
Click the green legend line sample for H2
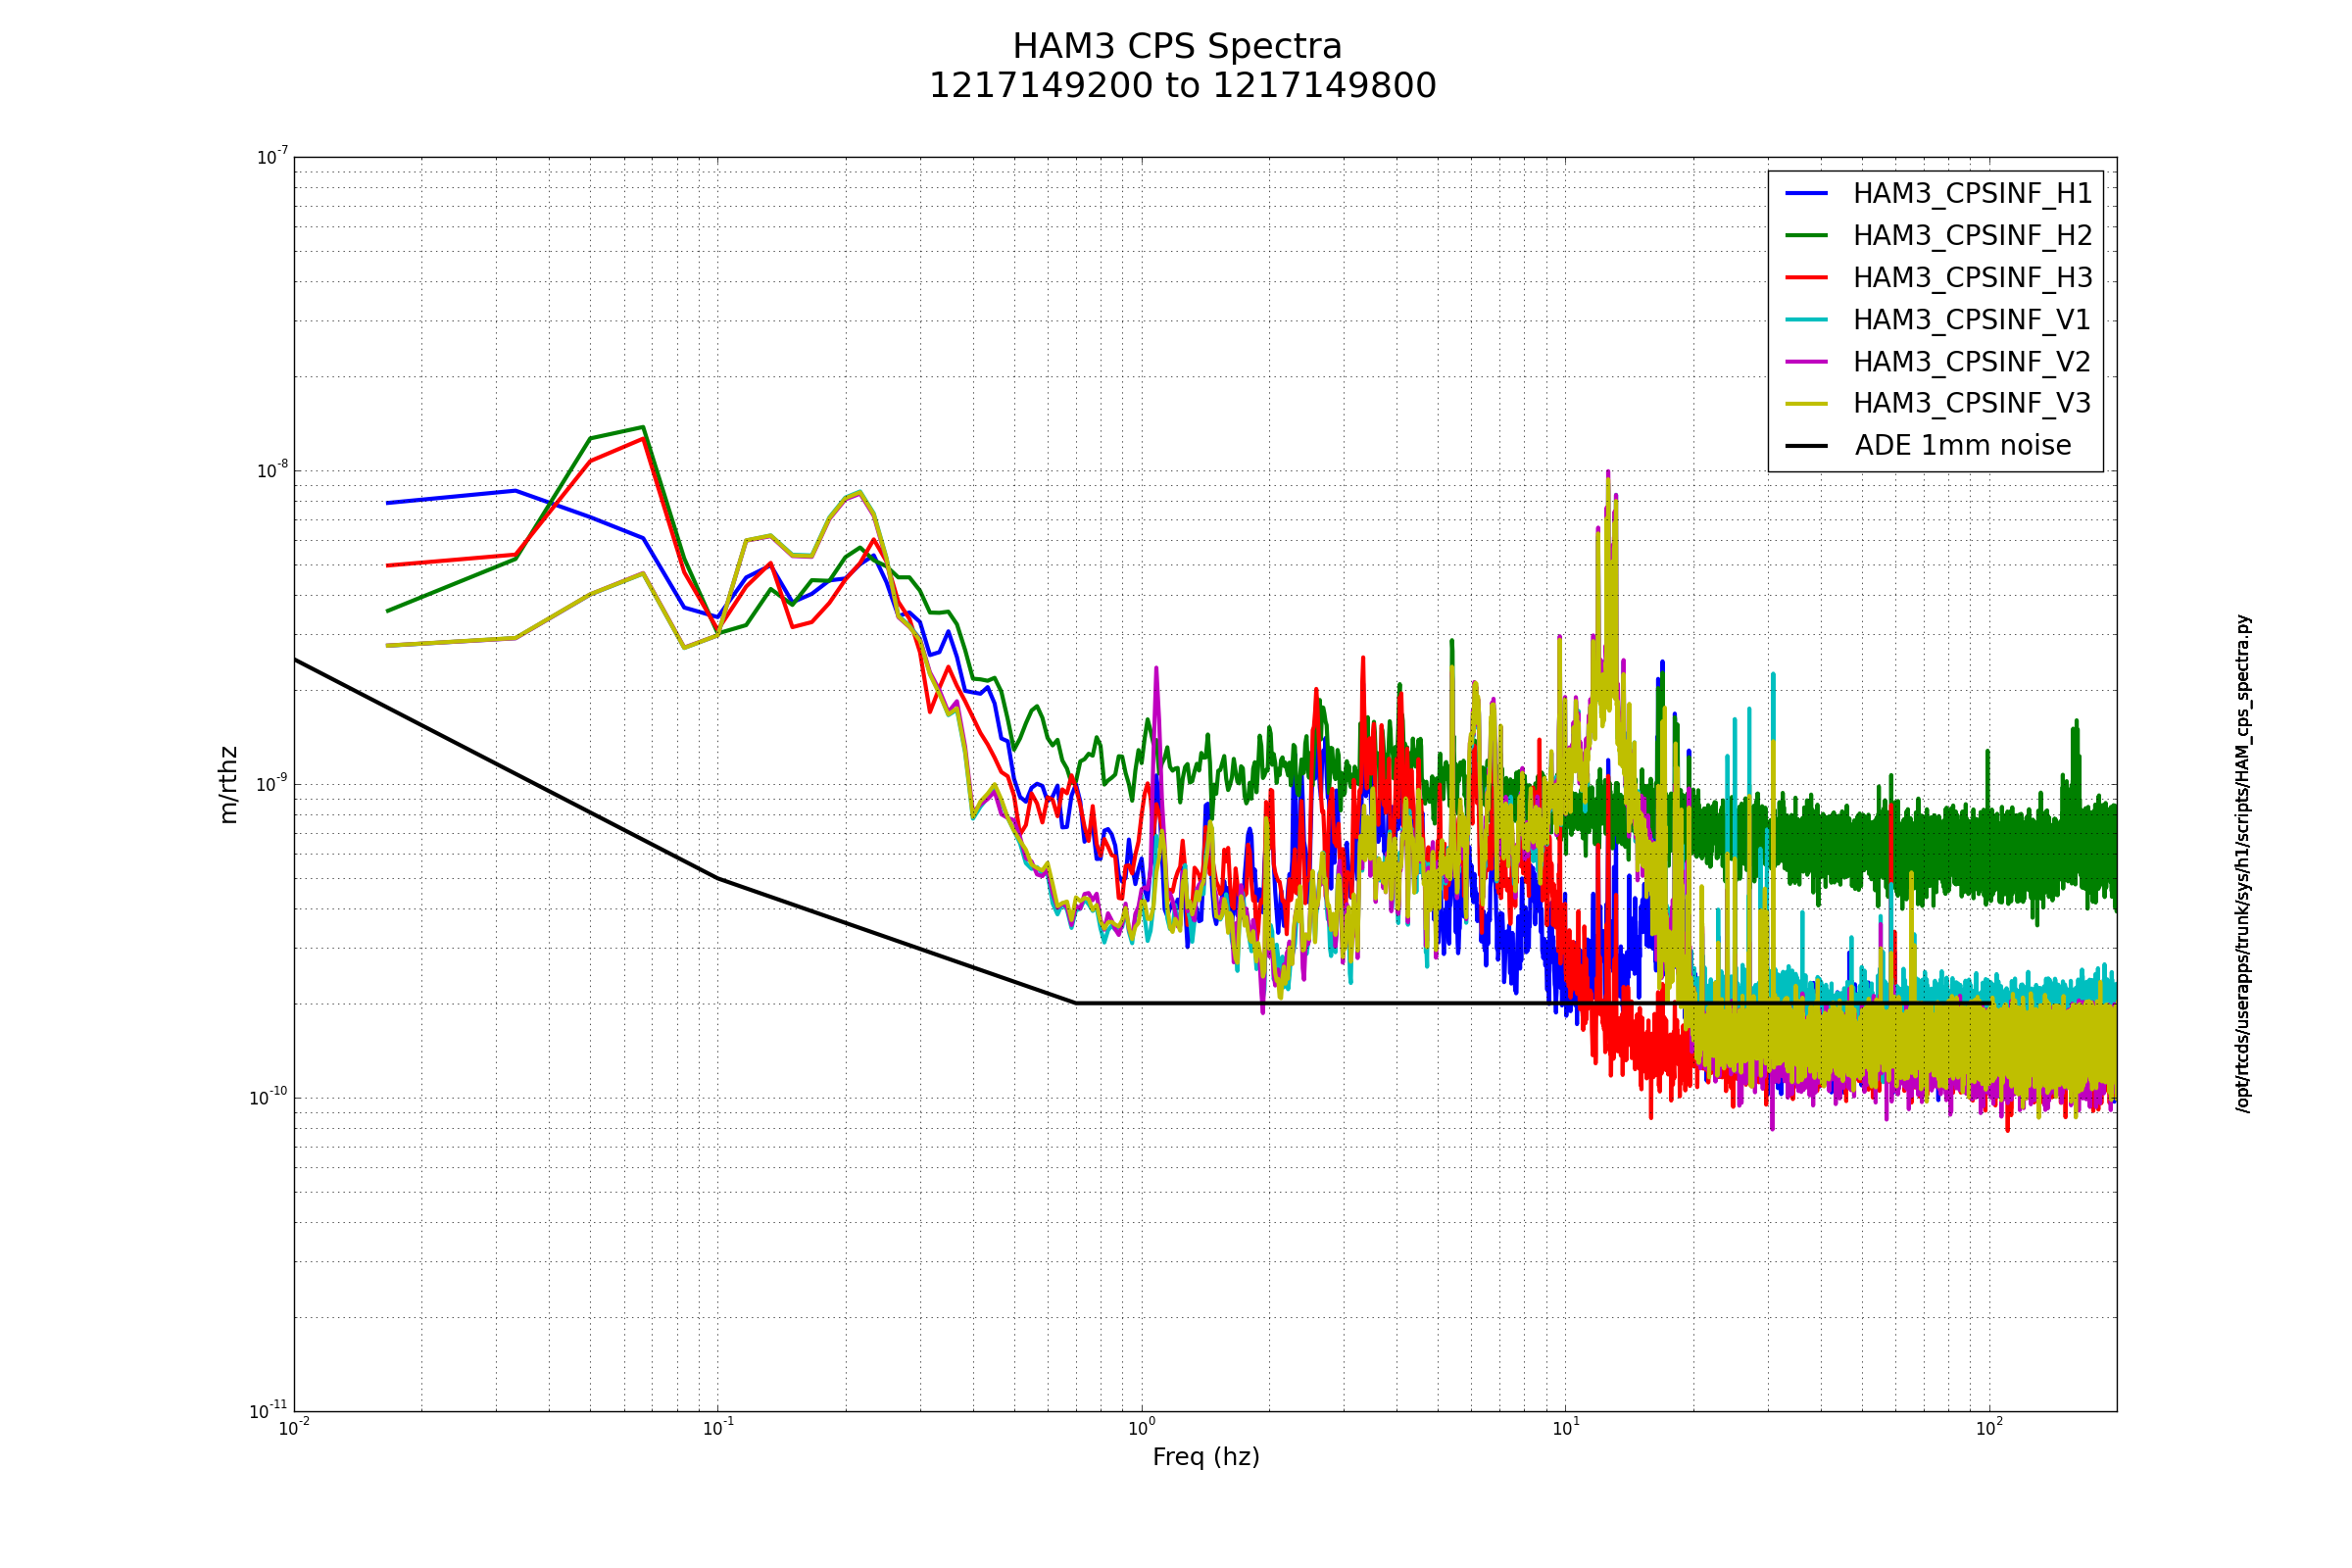1806,235
